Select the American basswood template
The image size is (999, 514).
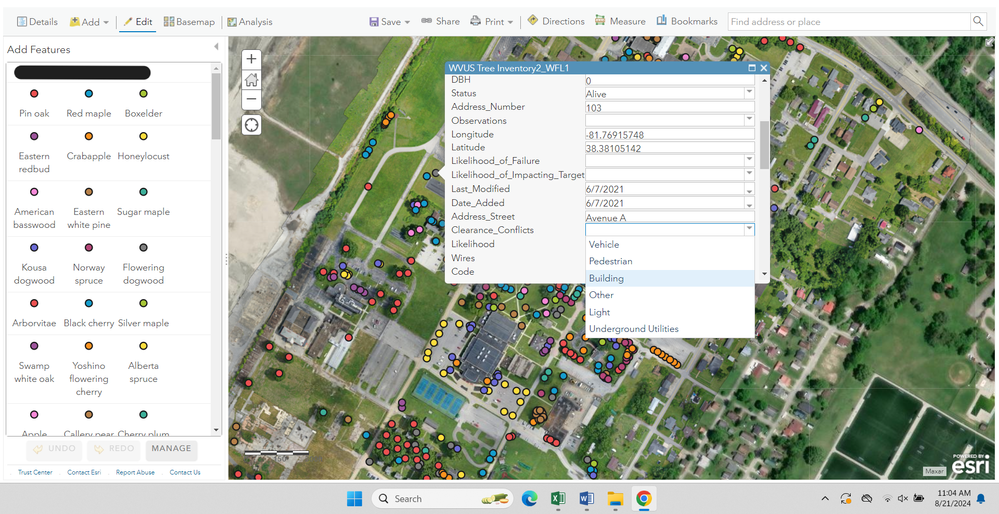pyautogui.click(x=34, y=208)
